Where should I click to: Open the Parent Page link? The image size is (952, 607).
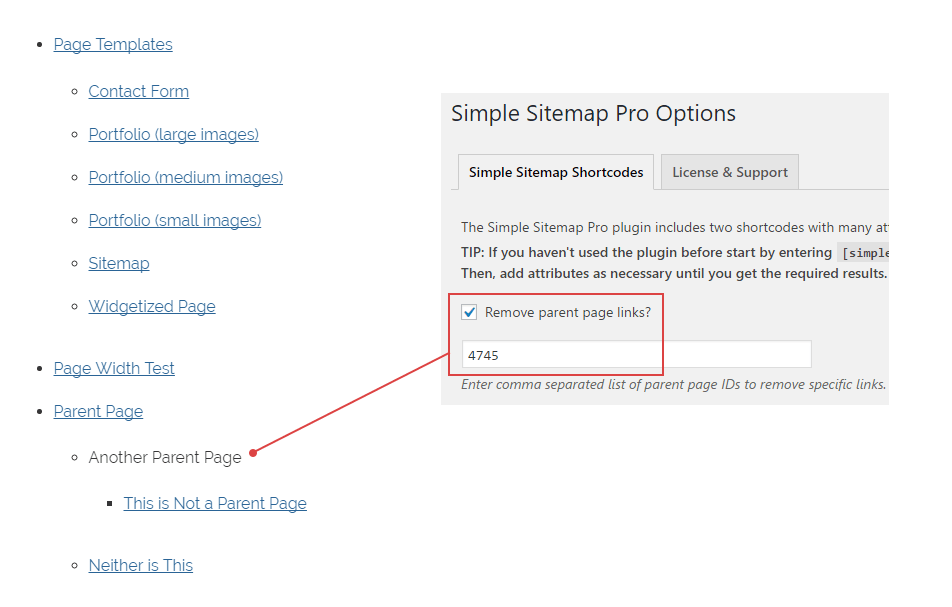click(98, 411)
